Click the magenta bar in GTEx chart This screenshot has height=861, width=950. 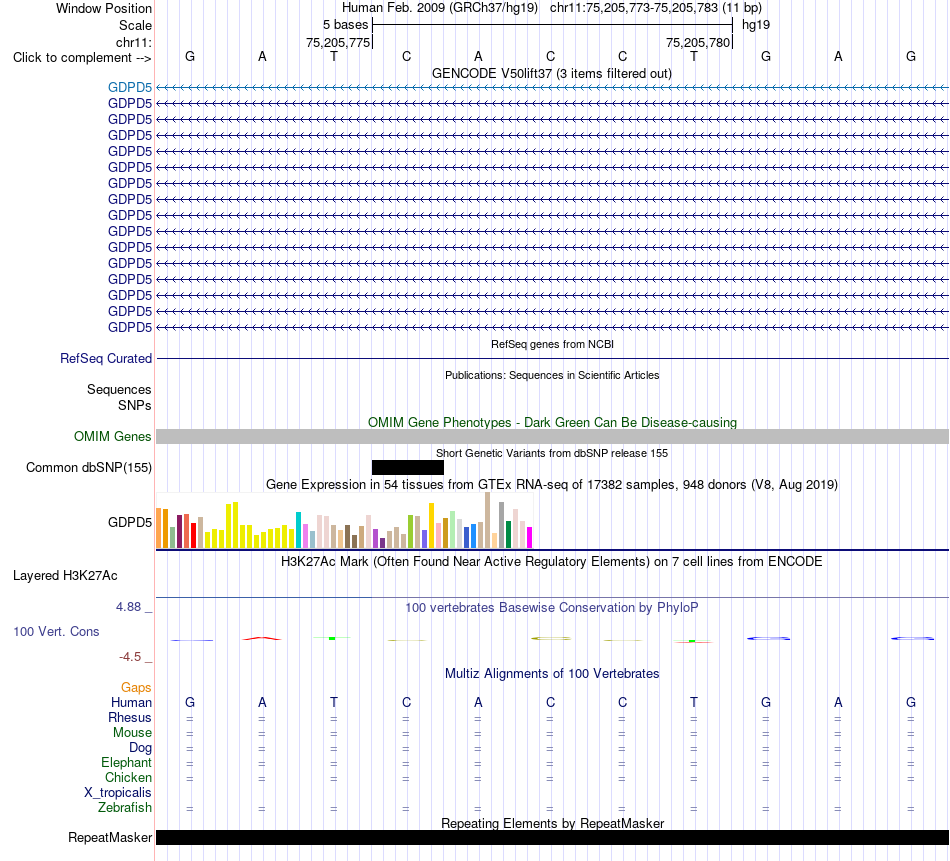click(530, 538)
